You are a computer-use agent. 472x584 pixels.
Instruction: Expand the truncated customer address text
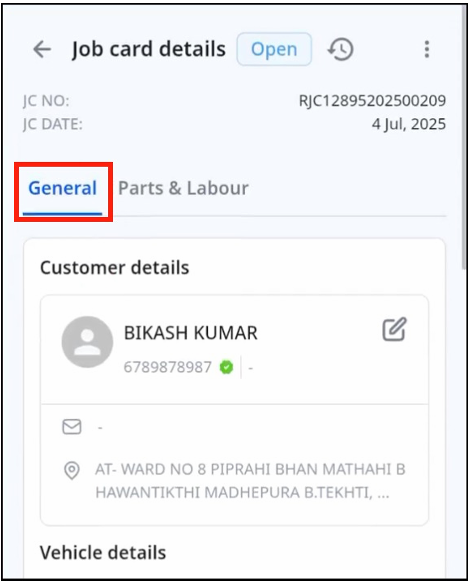coord(250,481)
